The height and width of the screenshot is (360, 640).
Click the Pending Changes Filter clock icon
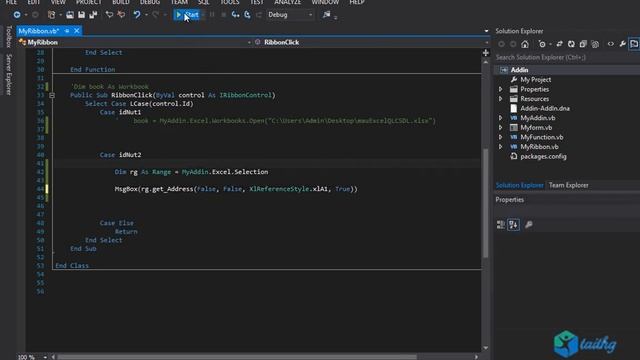[x=542, y=44]
